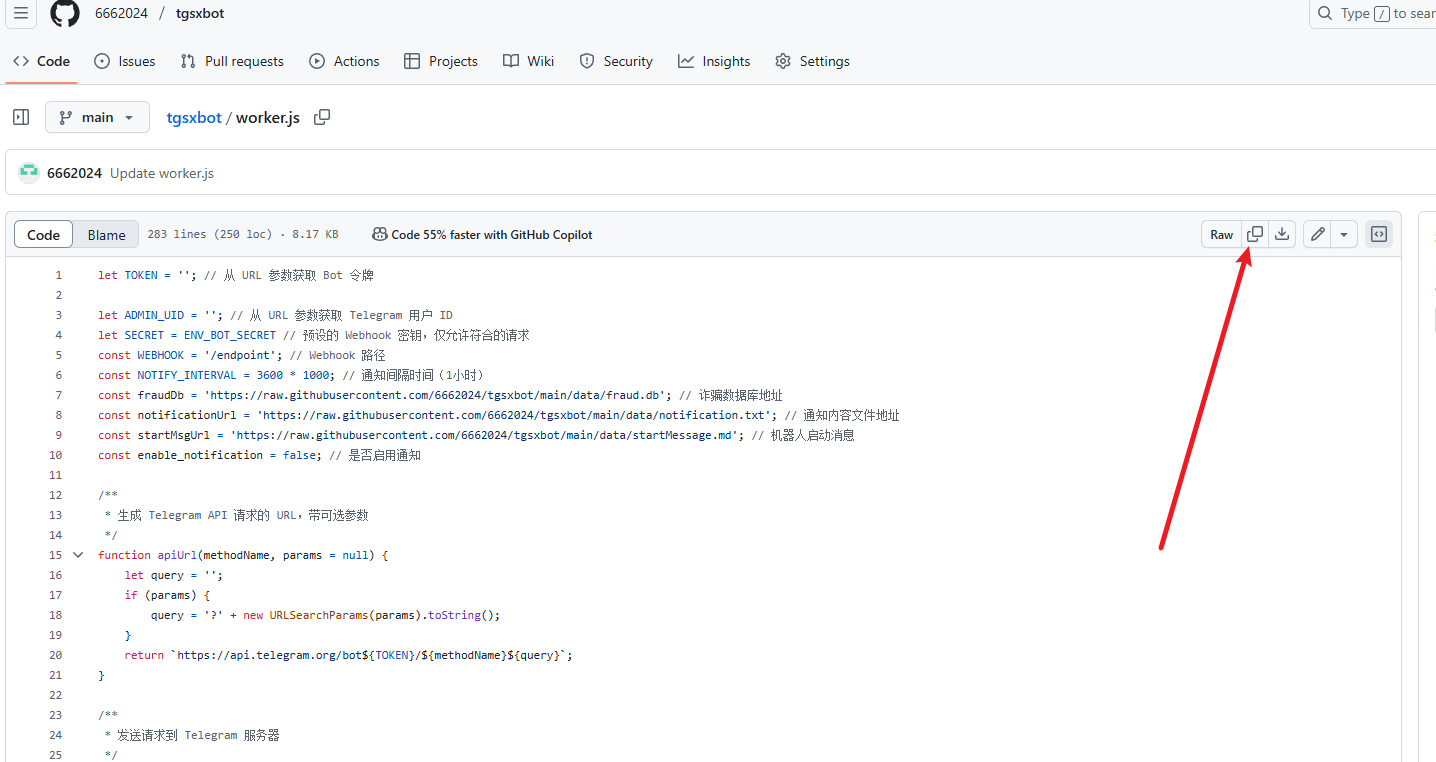The image size is (1436, 762).
Task: Toggle the file tree side panel
Action: 21,117
